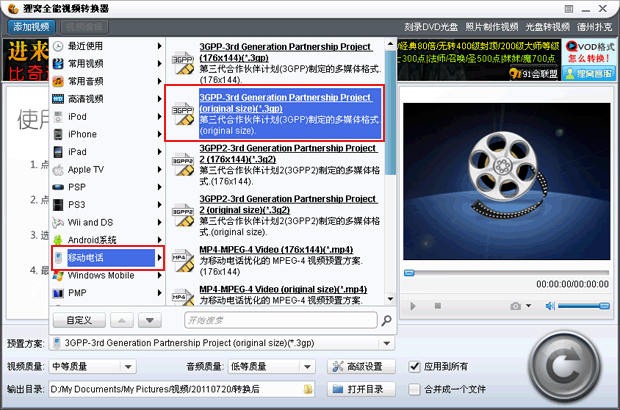Viewport: 620px width, 410px height.
Task: Open 最近使用 category
Action: [x=107, y=46]
